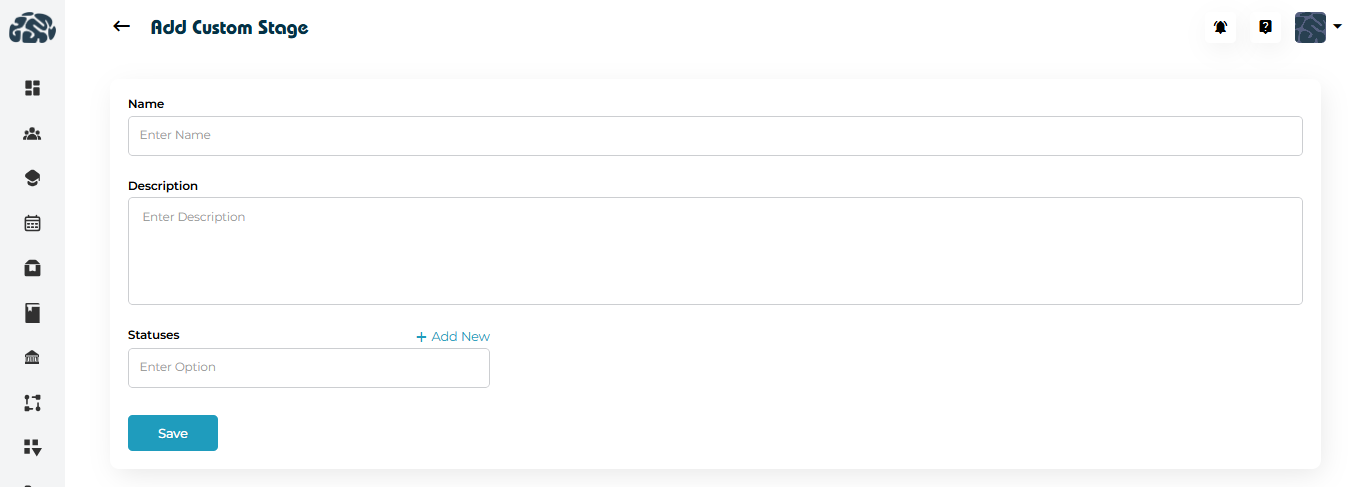Open the calendar sidebar icon
Screen dimensions: 1363x487
[x=32, y=223]
